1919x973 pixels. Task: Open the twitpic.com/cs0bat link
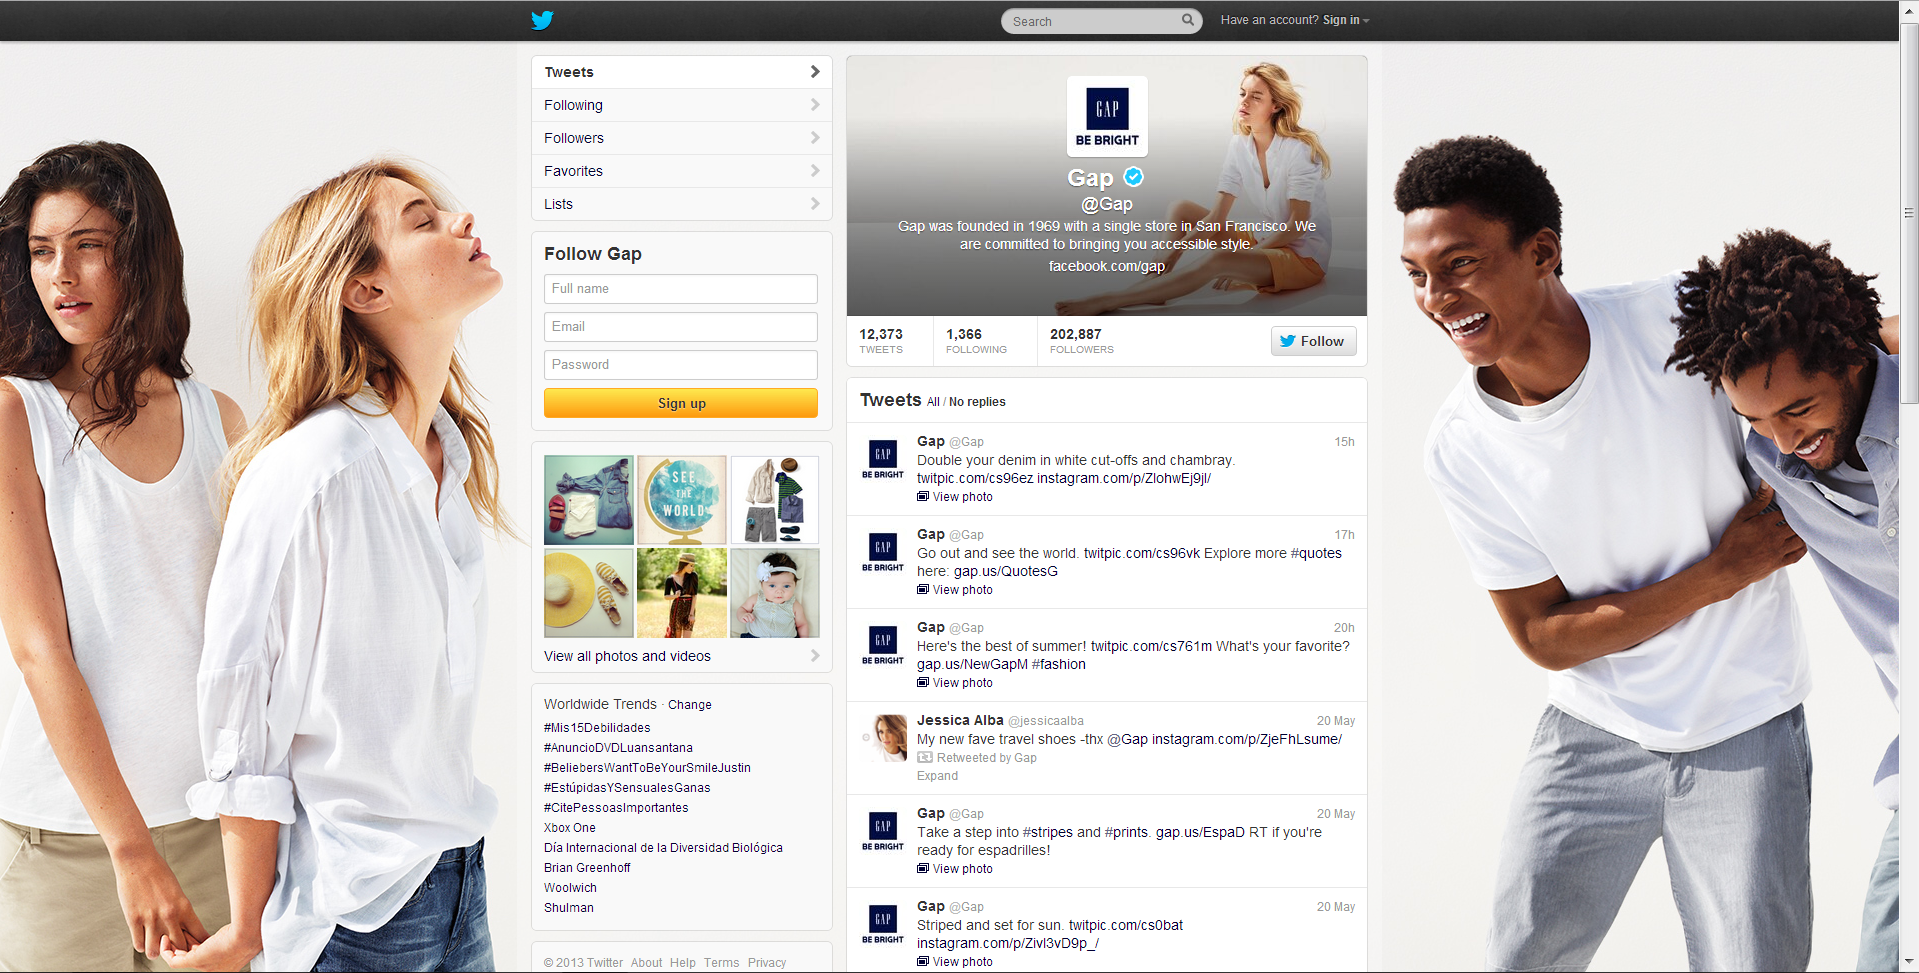coord(1126,926)
